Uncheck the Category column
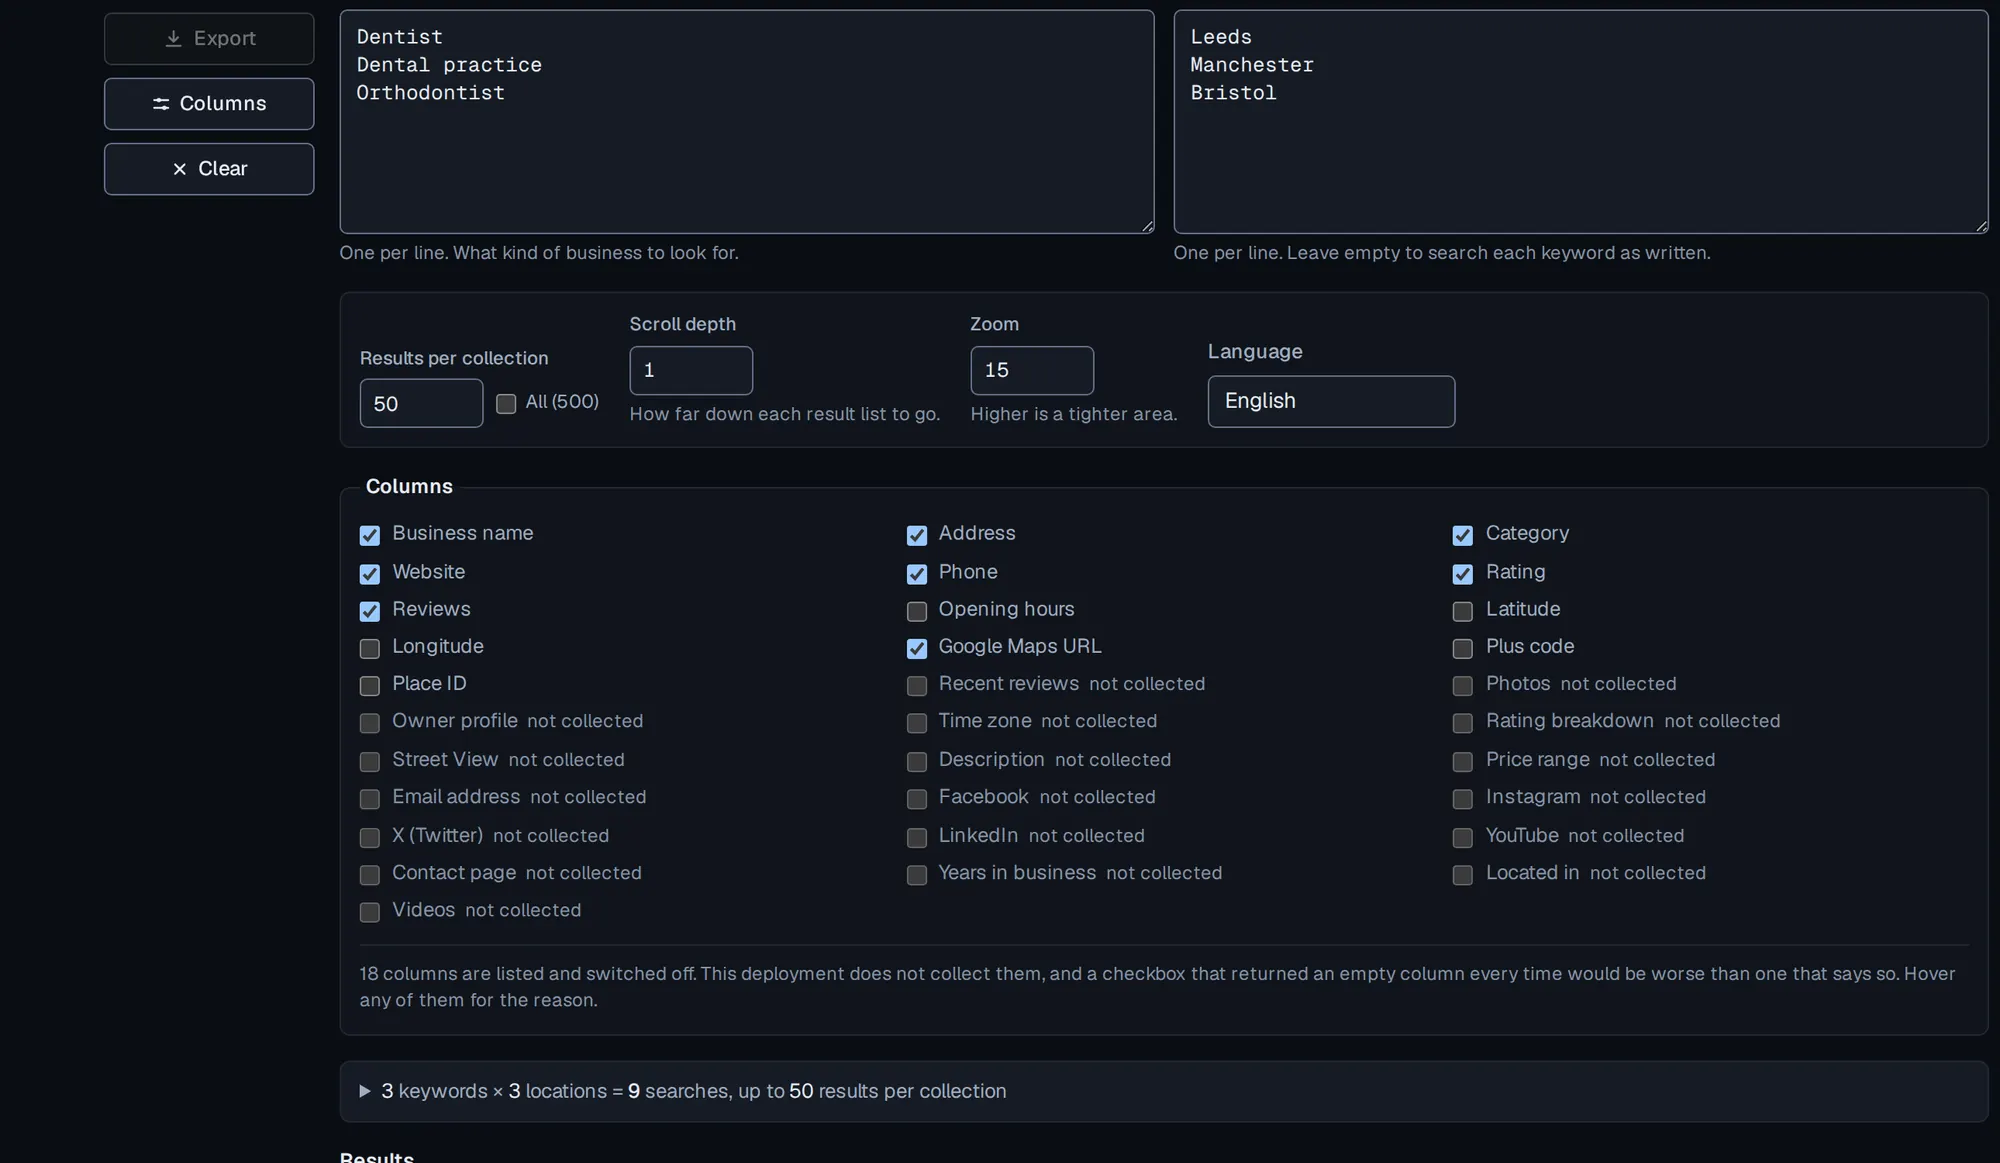 pyautogui.click(x=1463, y=535)
